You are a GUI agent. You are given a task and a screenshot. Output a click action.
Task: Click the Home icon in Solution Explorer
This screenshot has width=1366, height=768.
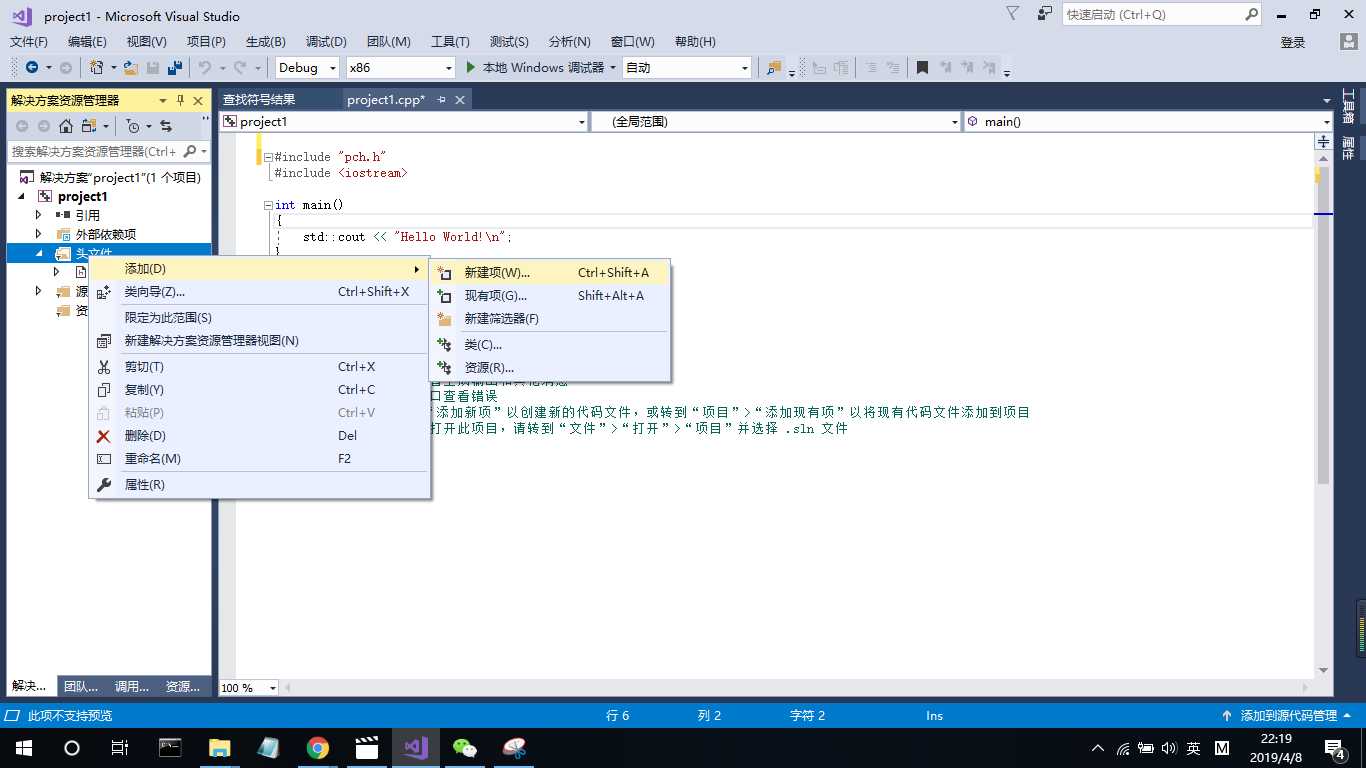click(66, 126)
